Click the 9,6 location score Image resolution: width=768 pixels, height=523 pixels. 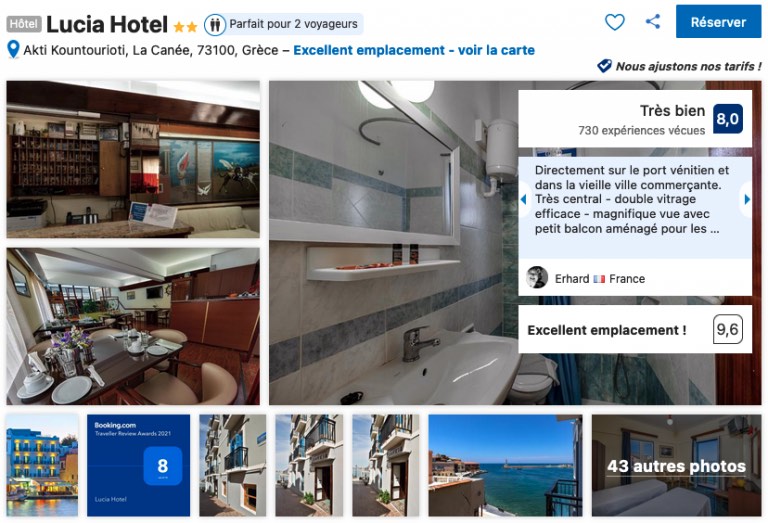(727, 330)
